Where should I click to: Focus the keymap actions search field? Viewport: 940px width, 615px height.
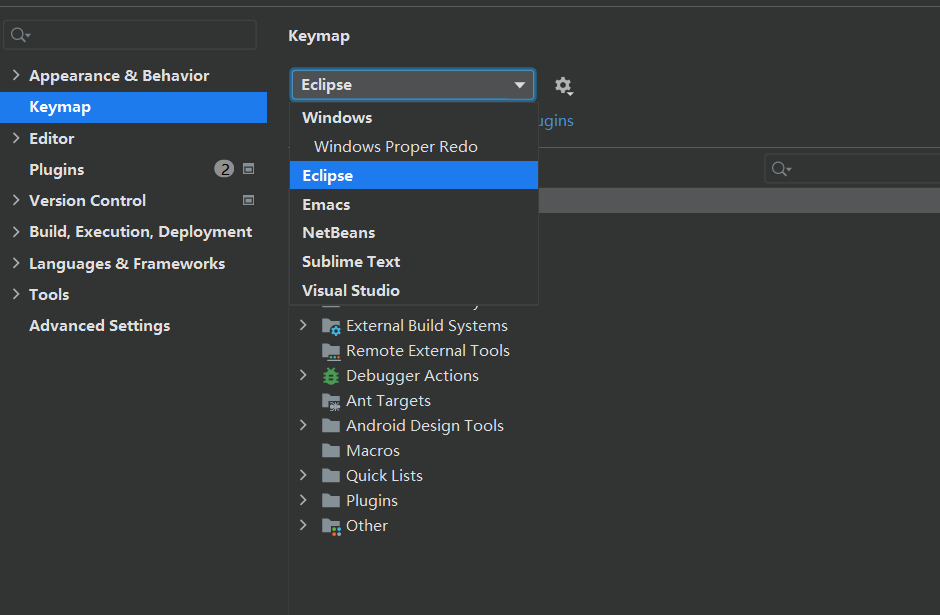(x=852, y=169)
